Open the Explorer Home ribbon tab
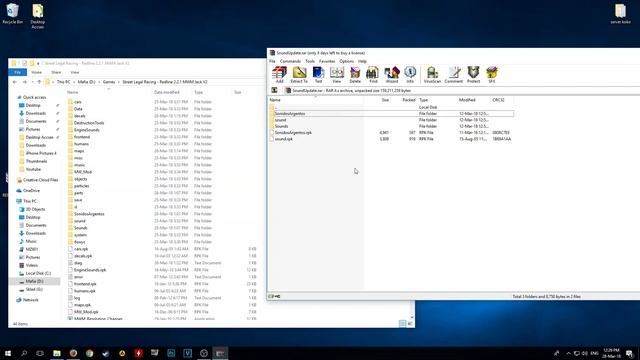Screen dimensions: 640x360 click(36, 72)
